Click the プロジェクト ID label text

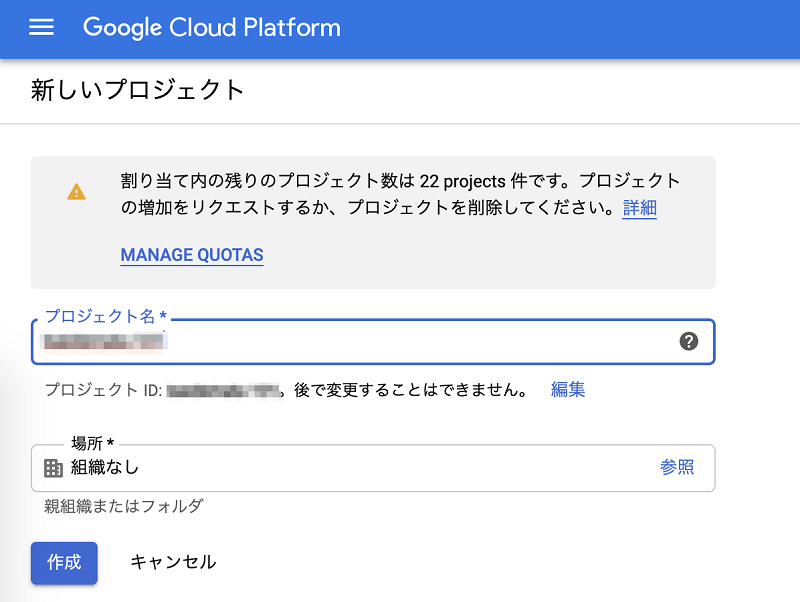coord(104,390)
